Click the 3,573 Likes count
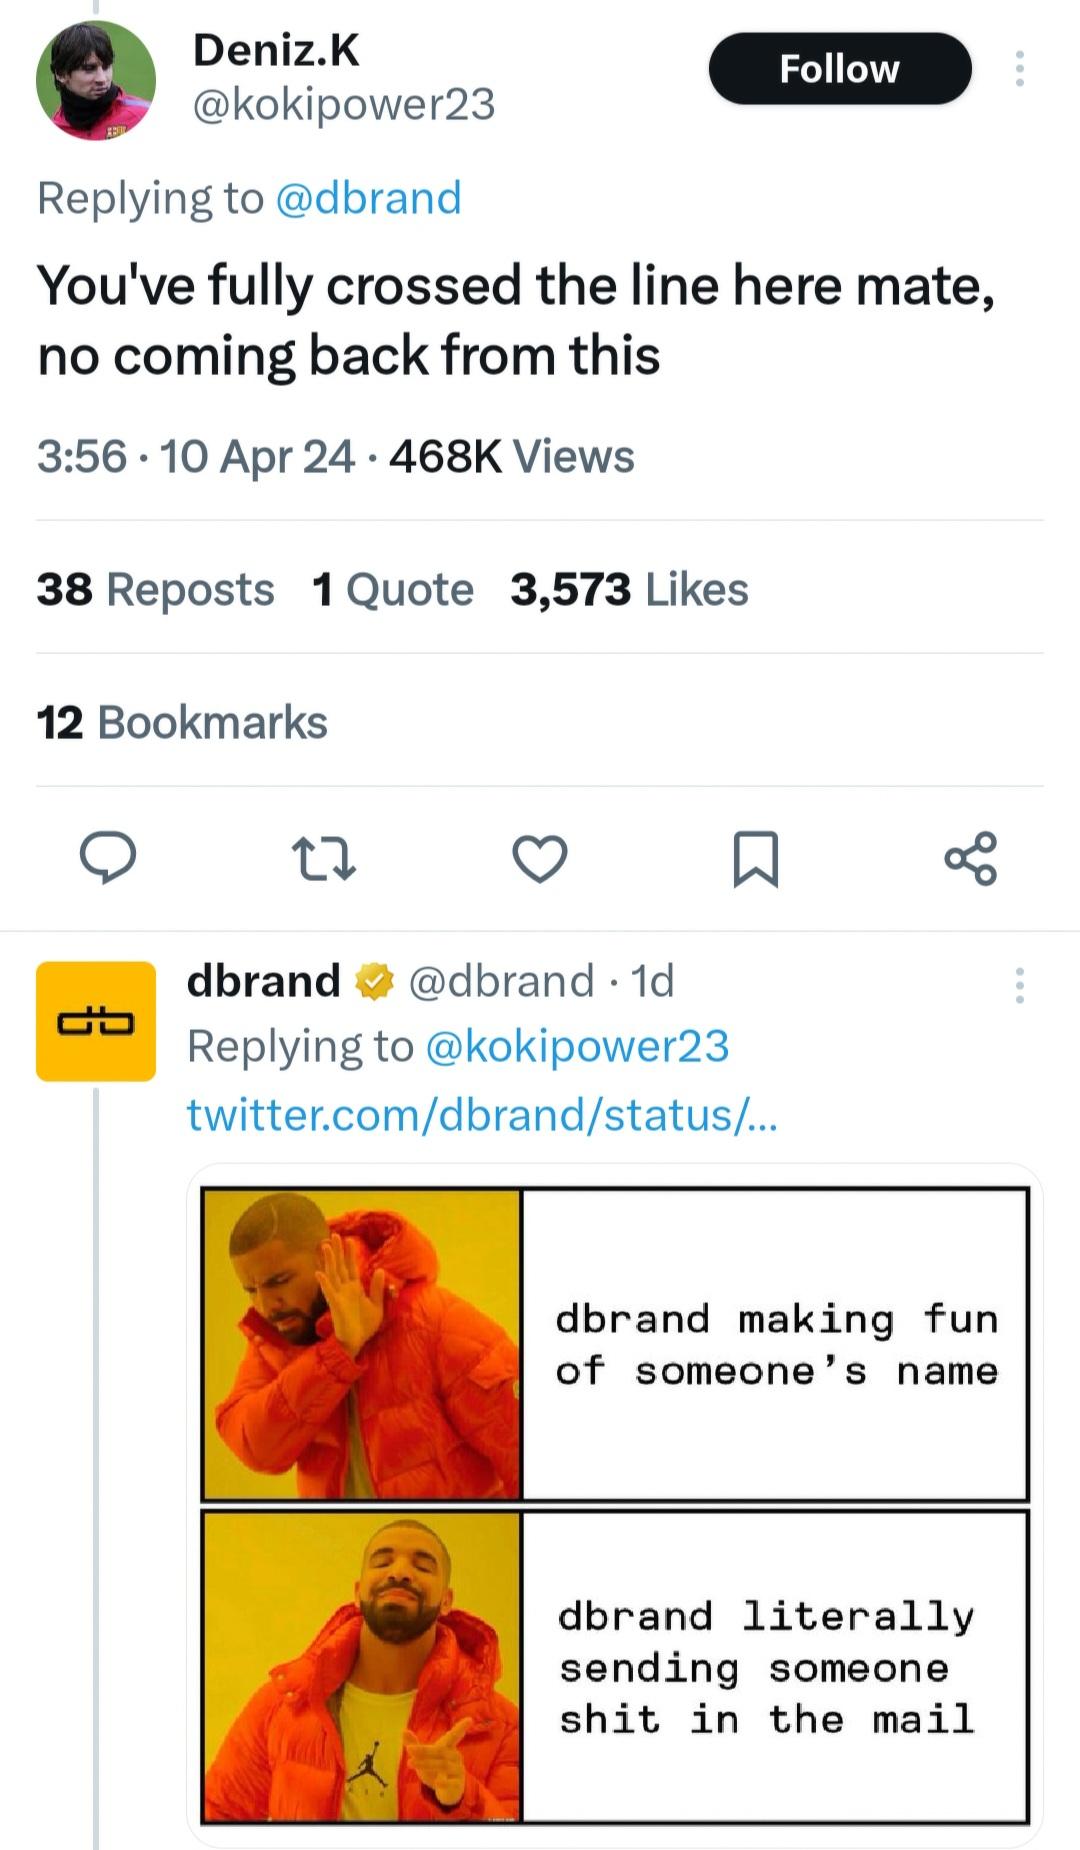 629,589
